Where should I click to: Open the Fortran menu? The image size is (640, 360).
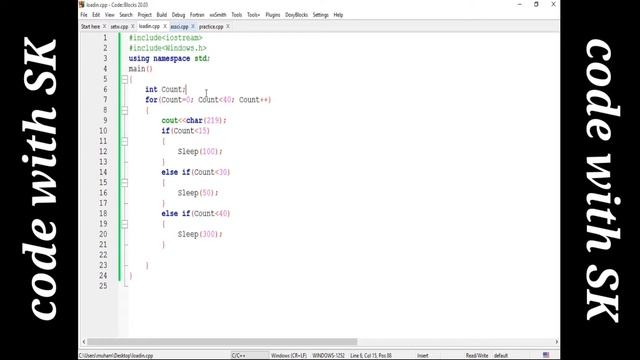pos(197,15)
